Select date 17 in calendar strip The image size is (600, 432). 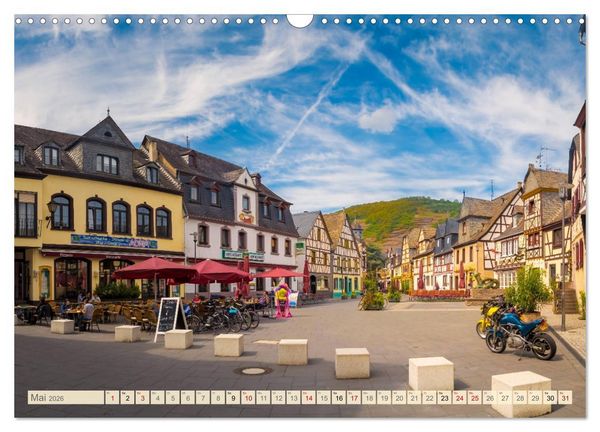click(354, 398)
